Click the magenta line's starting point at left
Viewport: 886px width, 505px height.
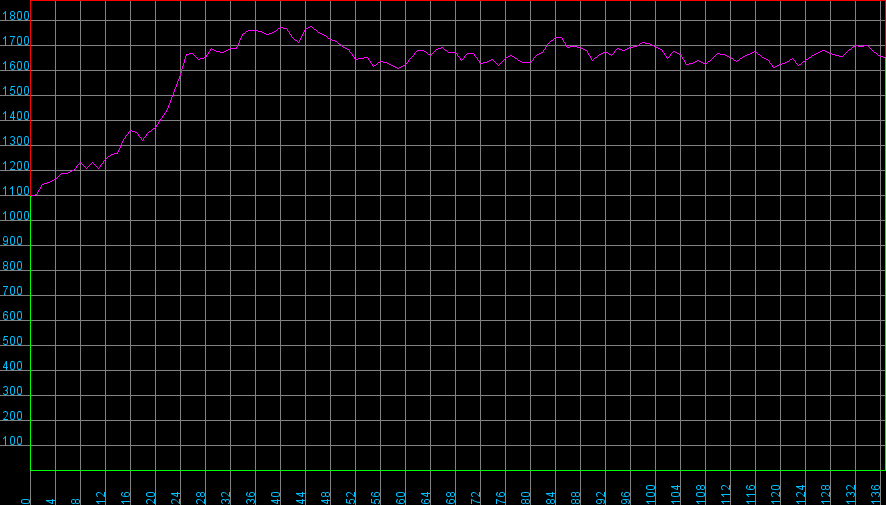[32, 195]
